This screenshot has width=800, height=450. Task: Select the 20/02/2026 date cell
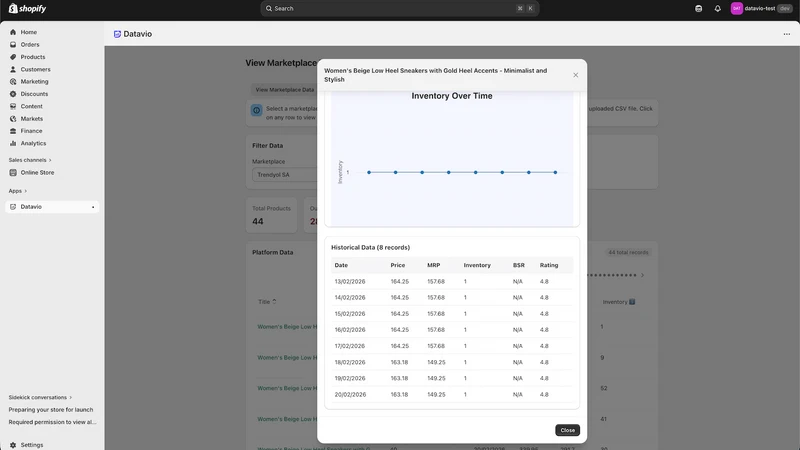click(350, 394)
